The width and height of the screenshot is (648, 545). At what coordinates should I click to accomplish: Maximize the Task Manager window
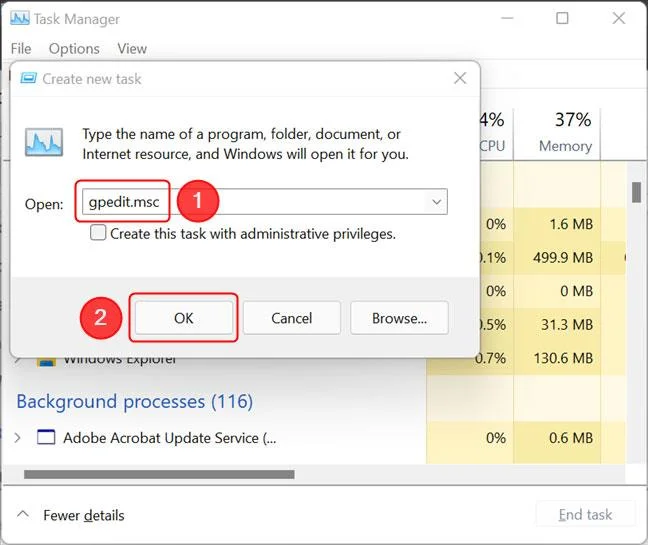[x=562, y=18]
